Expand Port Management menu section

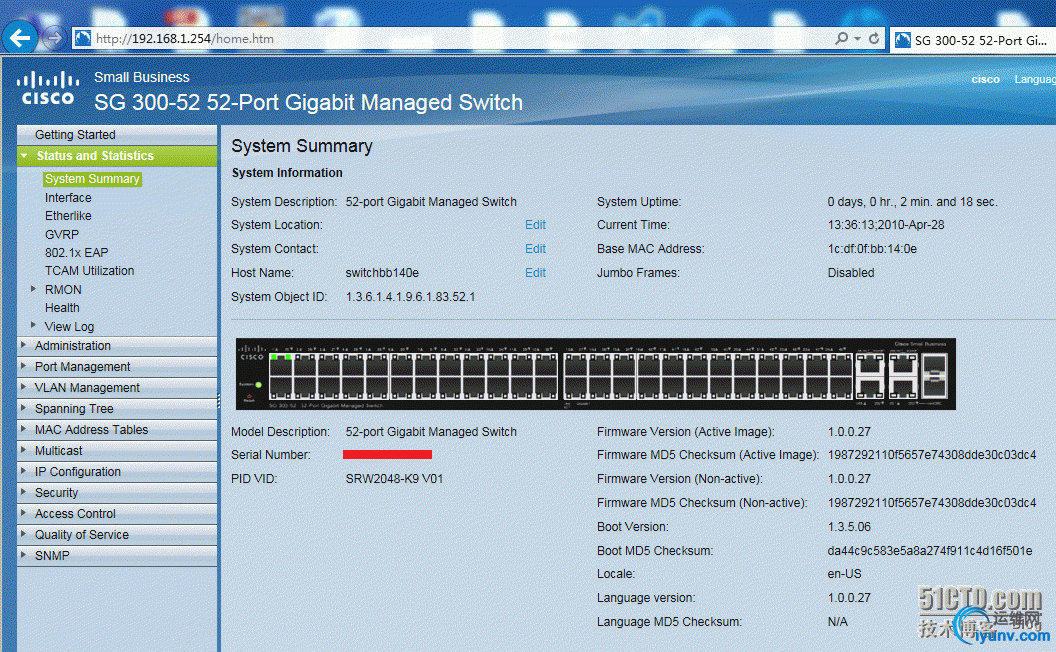117,366
